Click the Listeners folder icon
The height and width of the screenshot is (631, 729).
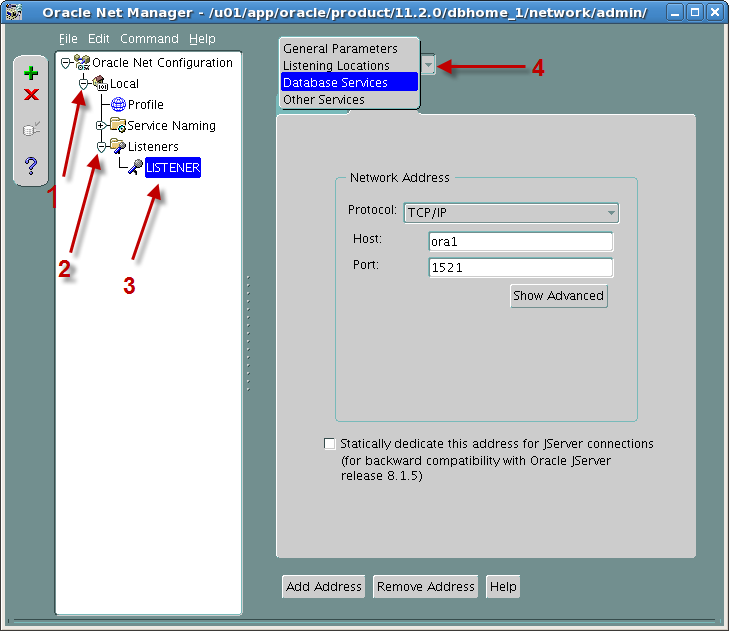pyautogui.click(x=118, y=146)
